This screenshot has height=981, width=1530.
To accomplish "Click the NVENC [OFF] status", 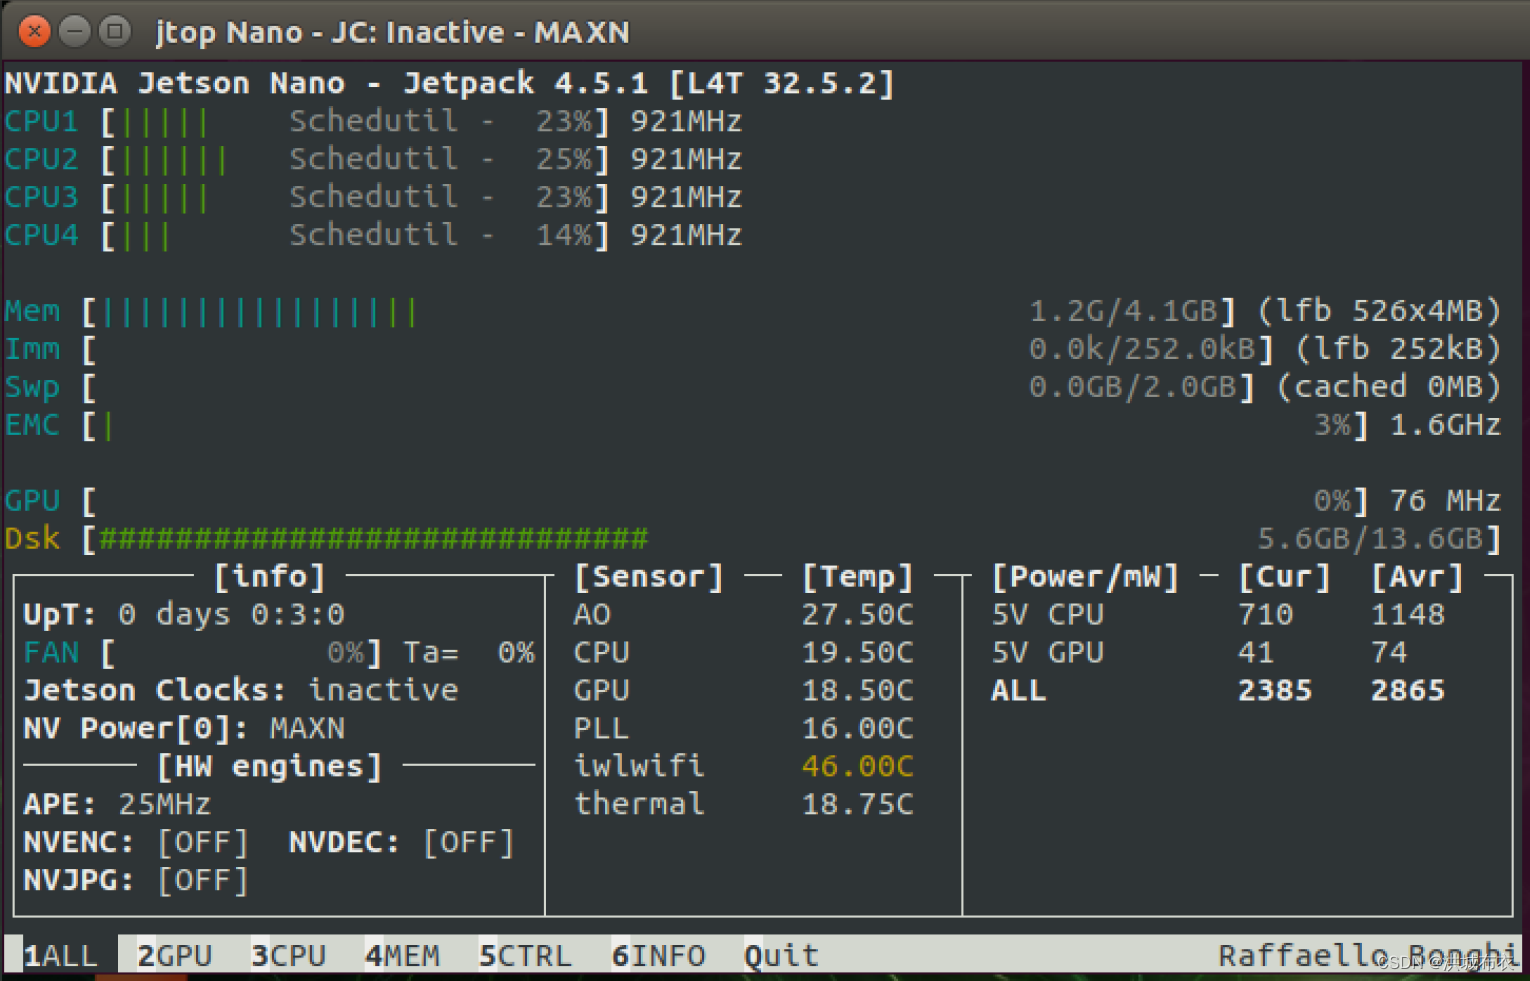I will pyautogui.click(x=203, y=842).
